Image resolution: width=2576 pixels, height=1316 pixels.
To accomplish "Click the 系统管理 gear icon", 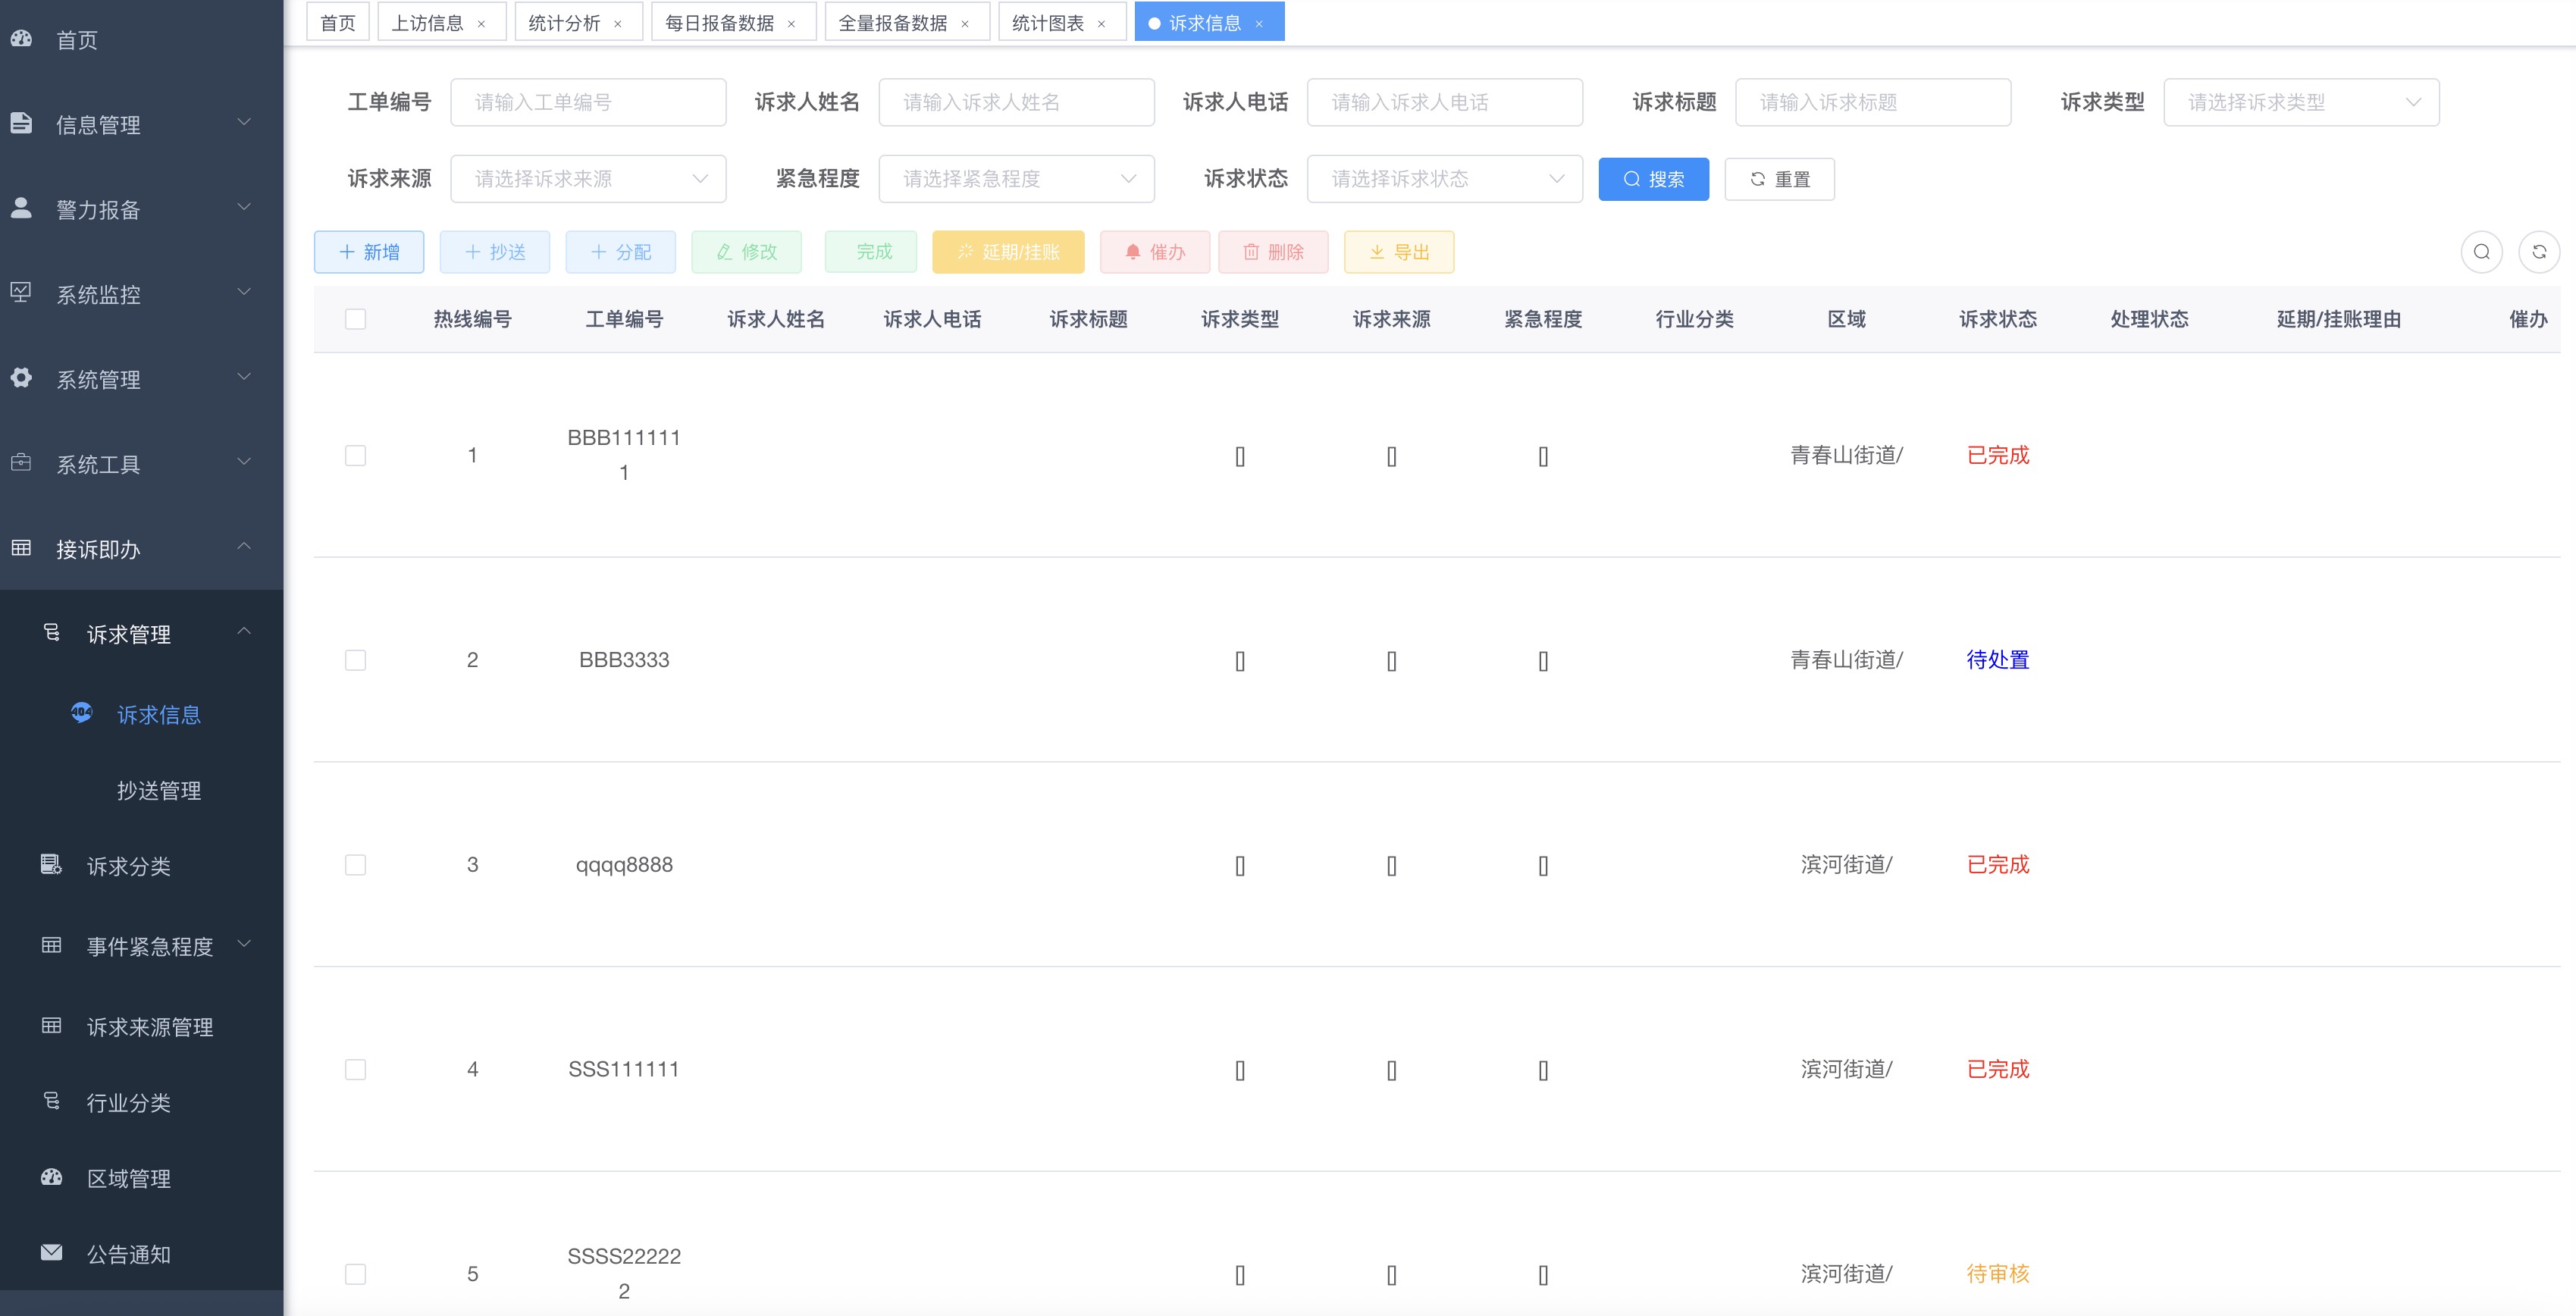I will (x=21, y=378).
